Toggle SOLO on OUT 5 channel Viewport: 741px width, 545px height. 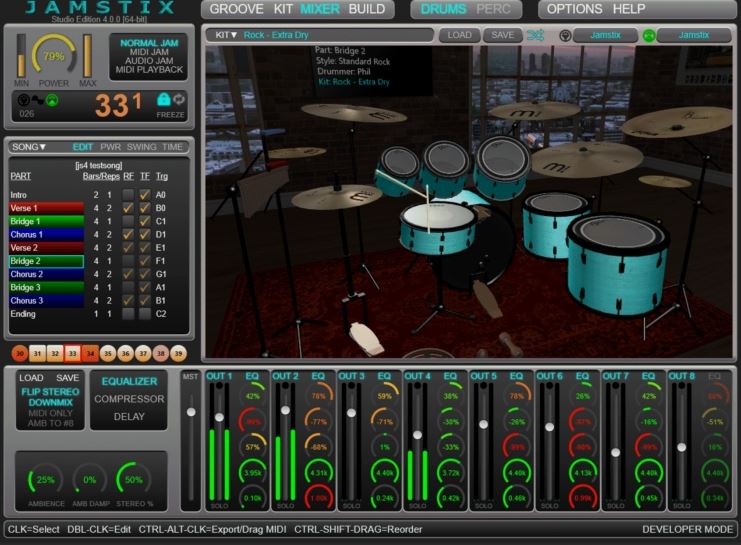[483, 506]
